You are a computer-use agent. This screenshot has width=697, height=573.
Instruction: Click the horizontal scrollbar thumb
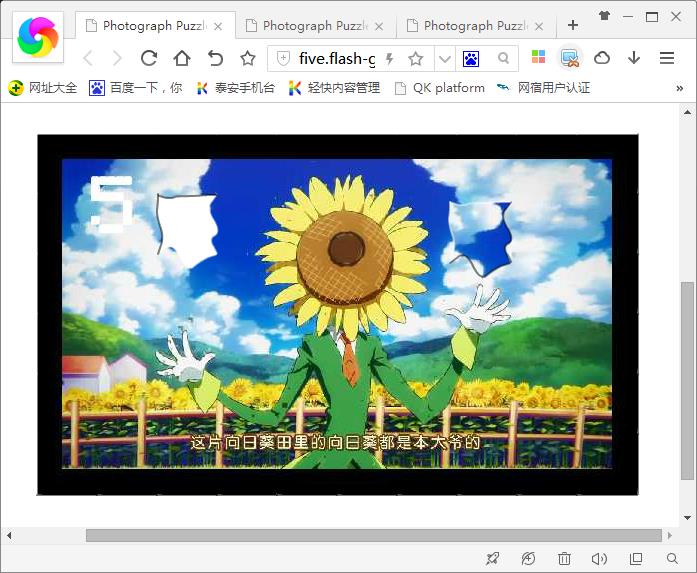pos(373,535)
